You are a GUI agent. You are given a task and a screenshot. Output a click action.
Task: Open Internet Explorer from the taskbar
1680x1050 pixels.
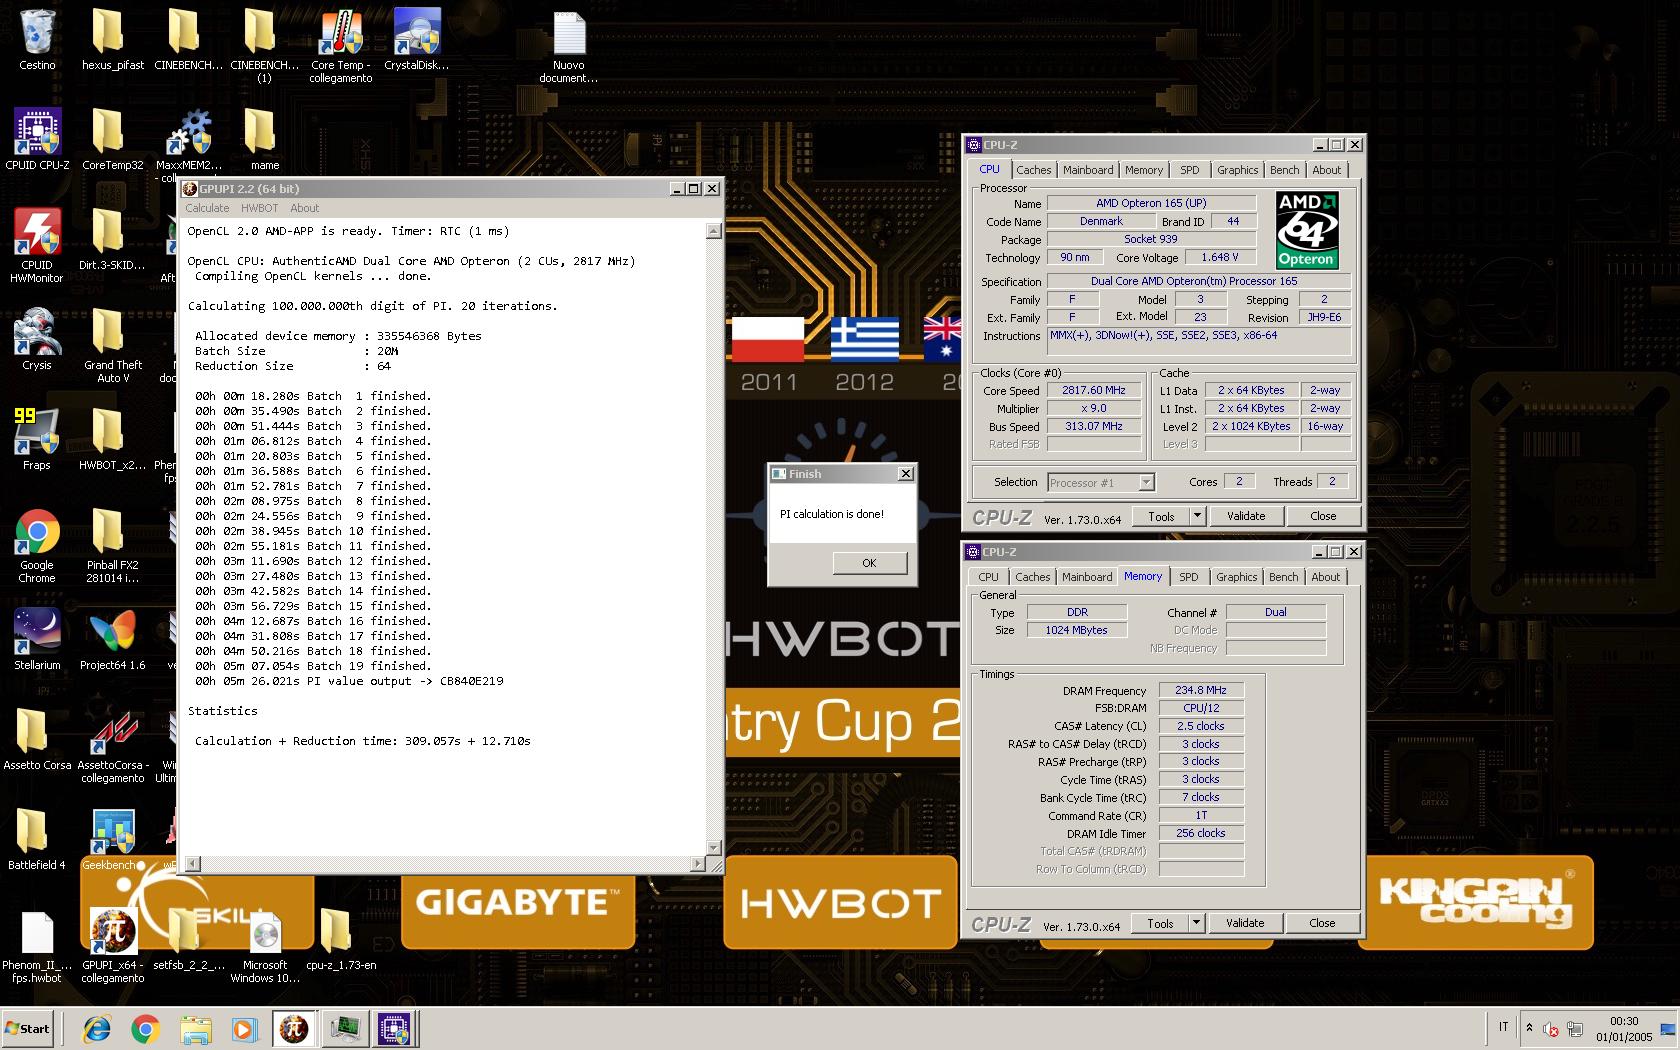(97, 1028)
